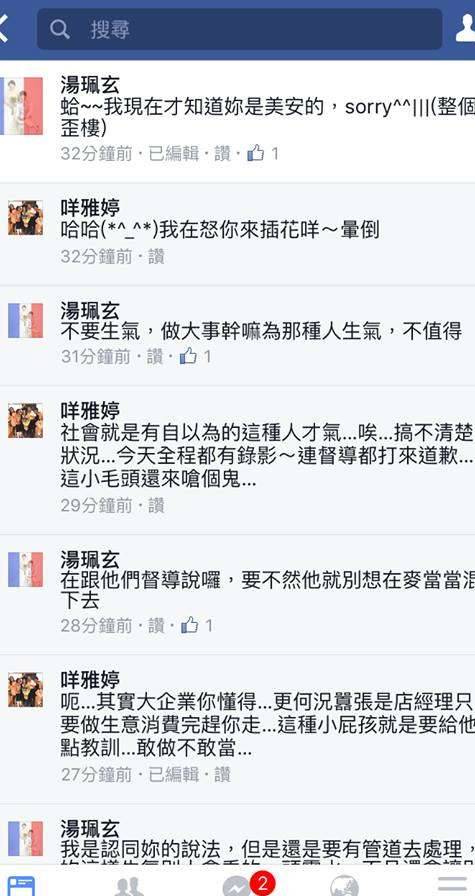Screen dimensions: 475x896
Task: Open the hamburger menu icon at bottom
Action: [452, 886]
